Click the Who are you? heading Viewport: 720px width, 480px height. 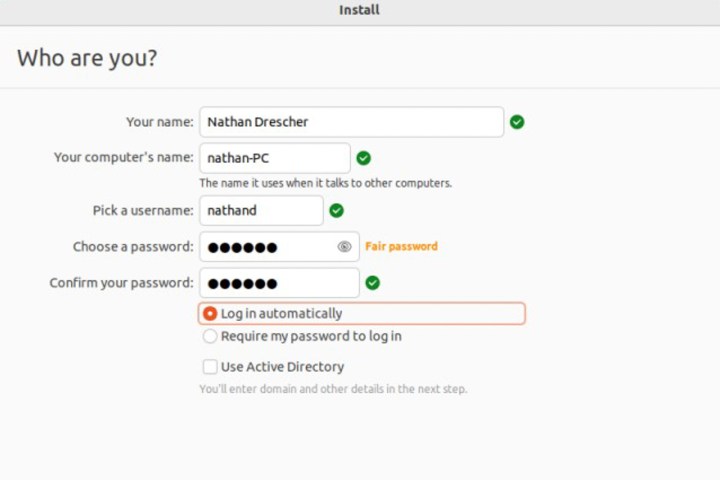pyautogui.click(x=87, y=58)
